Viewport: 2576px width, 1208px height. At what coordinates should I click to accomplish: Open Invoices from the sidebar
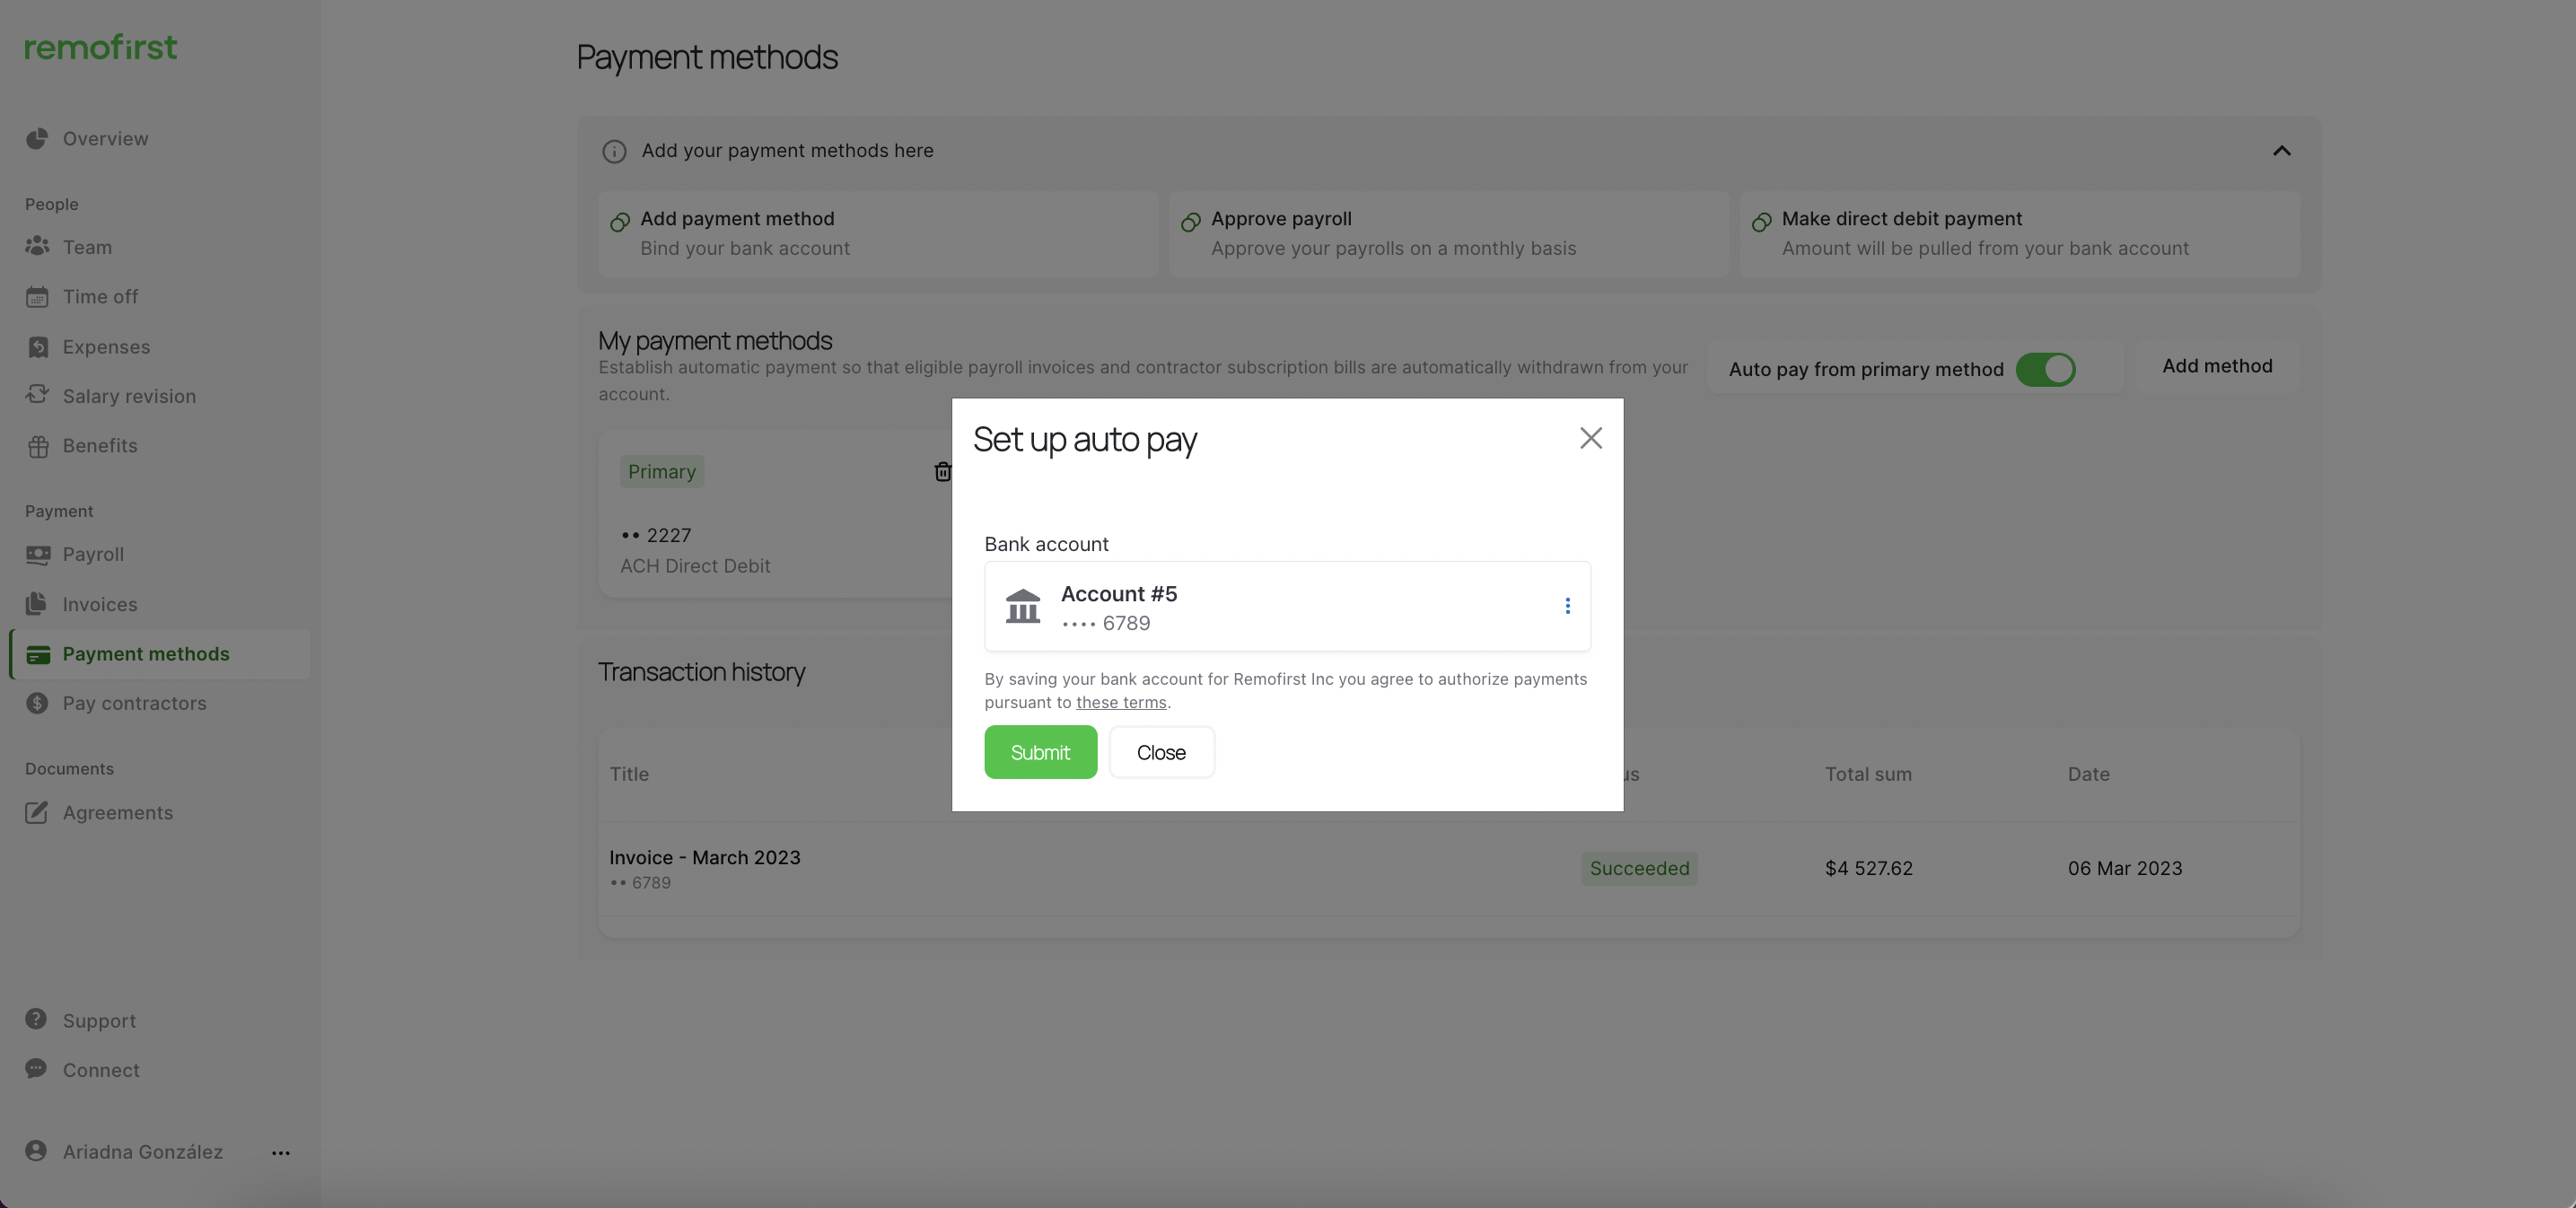(x=100, y=604)
